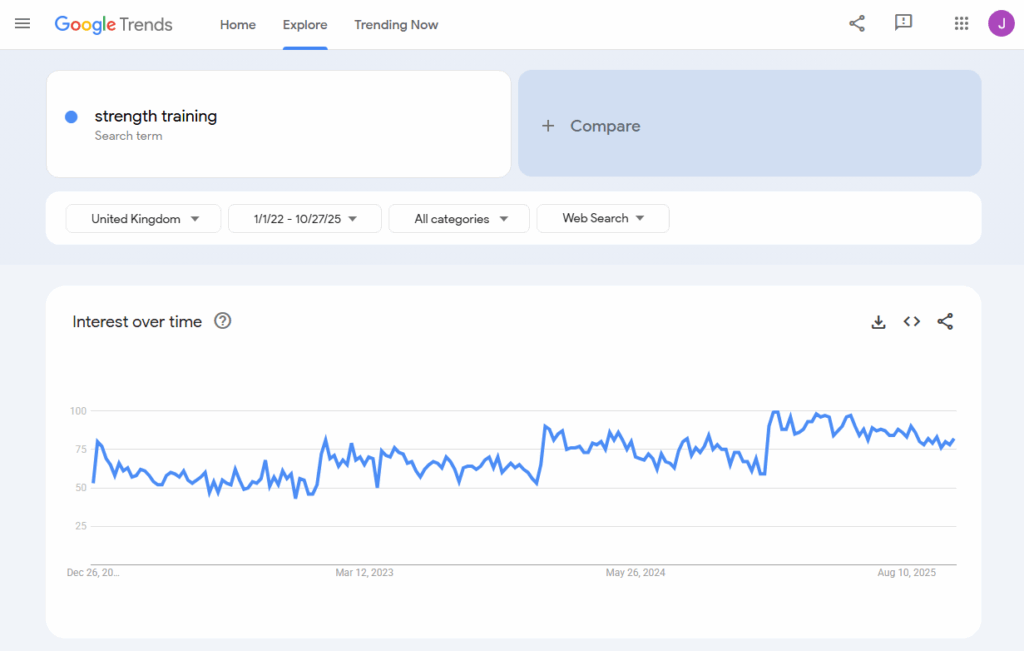Open the Trending Now tab
Screen dimensions: 1024x651
pos(396,25)
